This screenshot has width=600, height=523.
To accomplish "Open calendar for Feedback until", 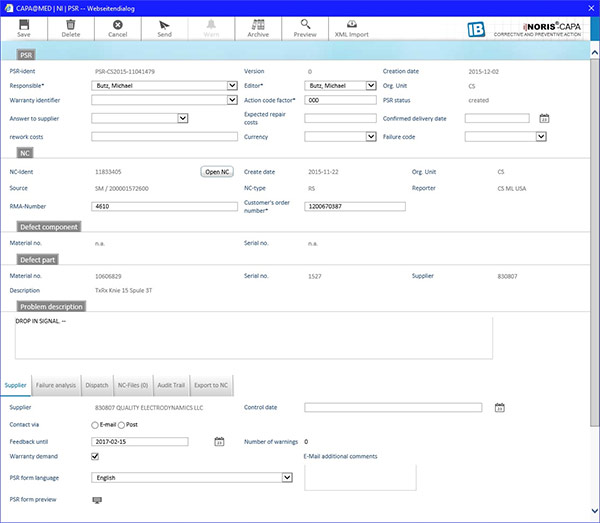I will pos(219,442).
